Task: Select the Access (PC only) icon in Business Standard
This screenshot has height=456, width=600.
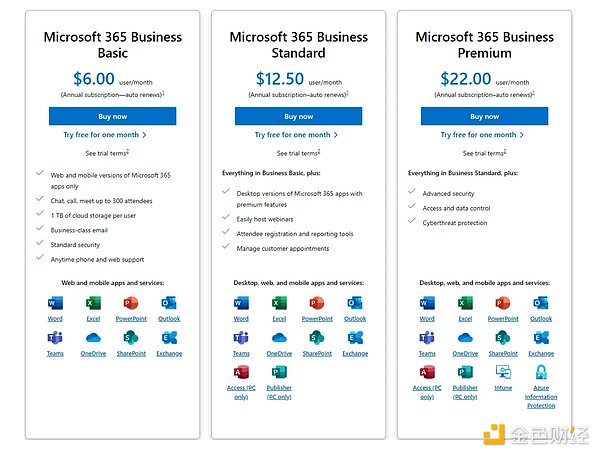Action: (241, 372)
